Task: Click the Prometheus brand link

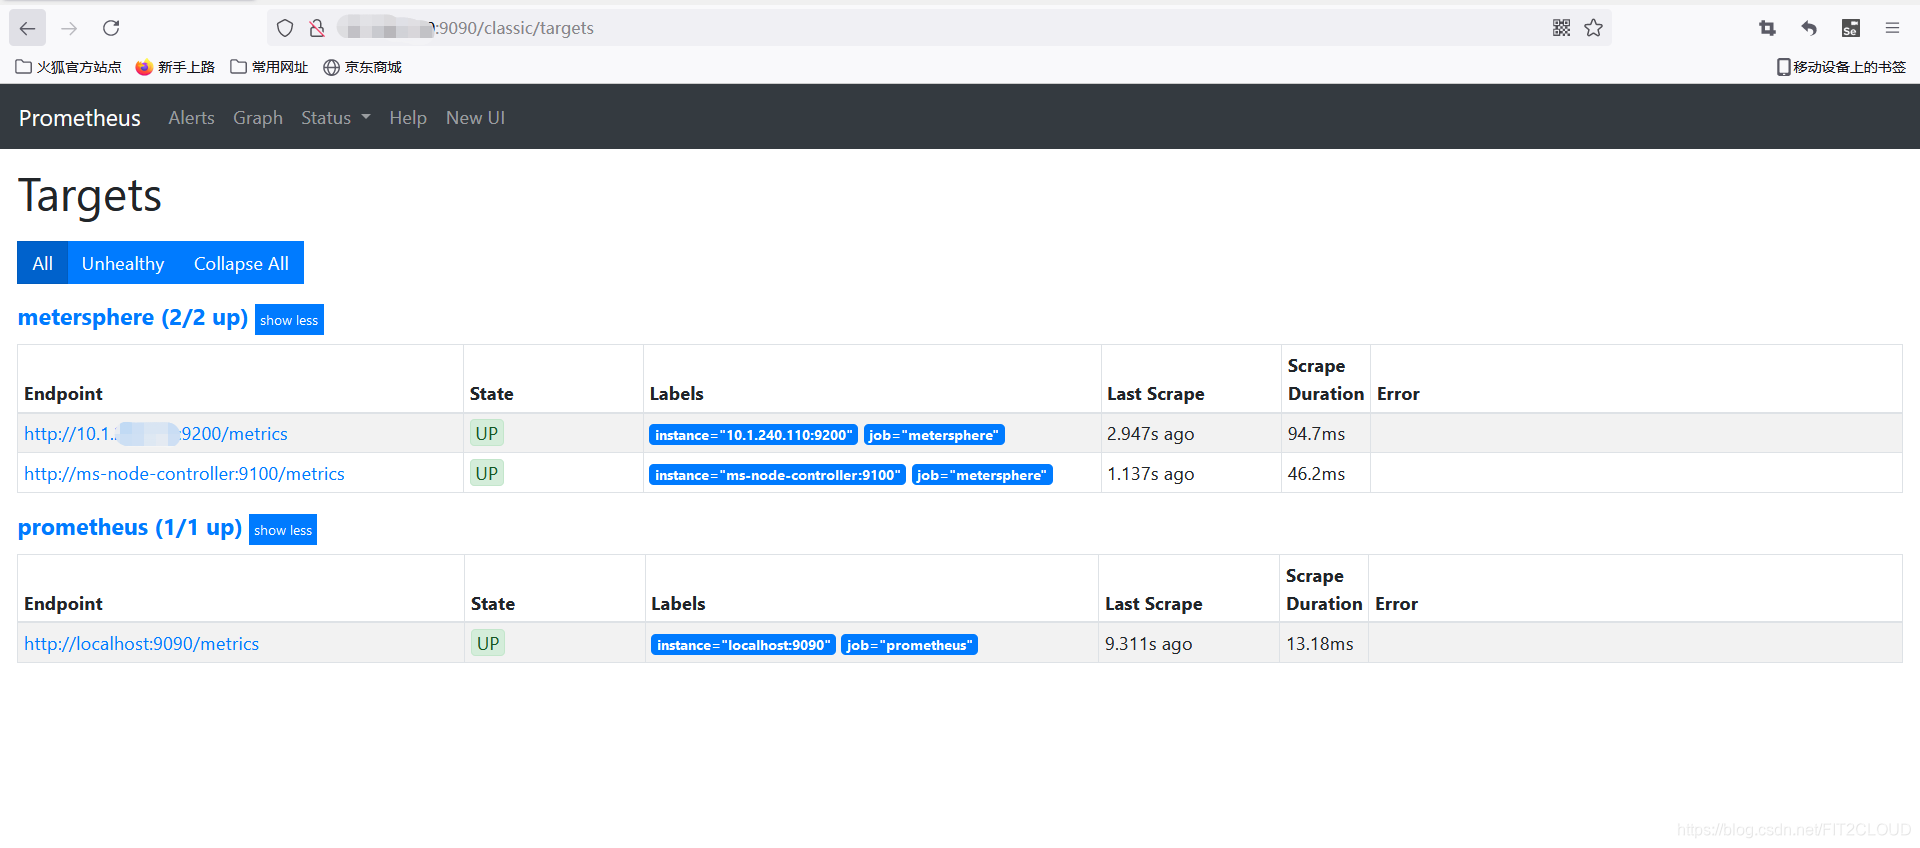Action: (80, 118)
